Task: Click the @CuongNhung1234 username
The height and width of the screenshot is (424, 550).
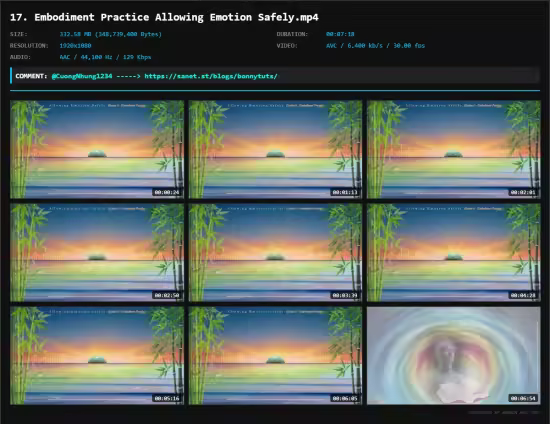Action: [82, 76]
